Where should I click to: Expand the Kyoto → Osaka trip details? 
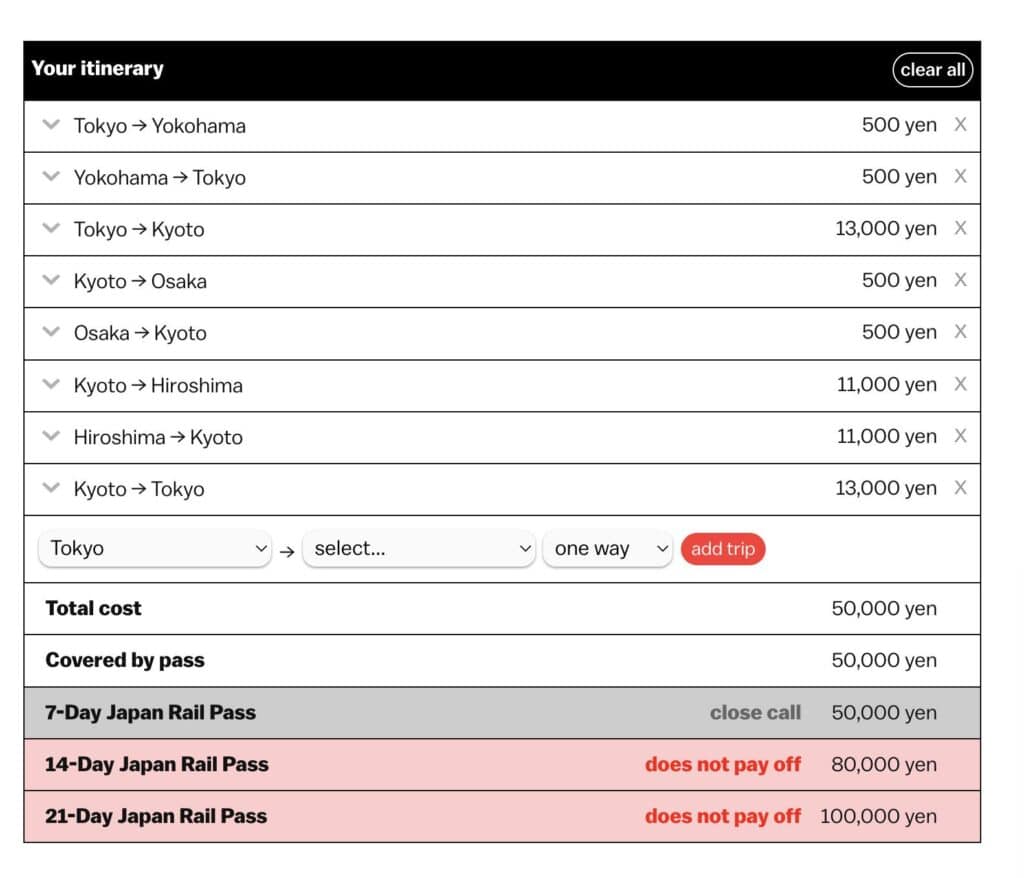51,281
